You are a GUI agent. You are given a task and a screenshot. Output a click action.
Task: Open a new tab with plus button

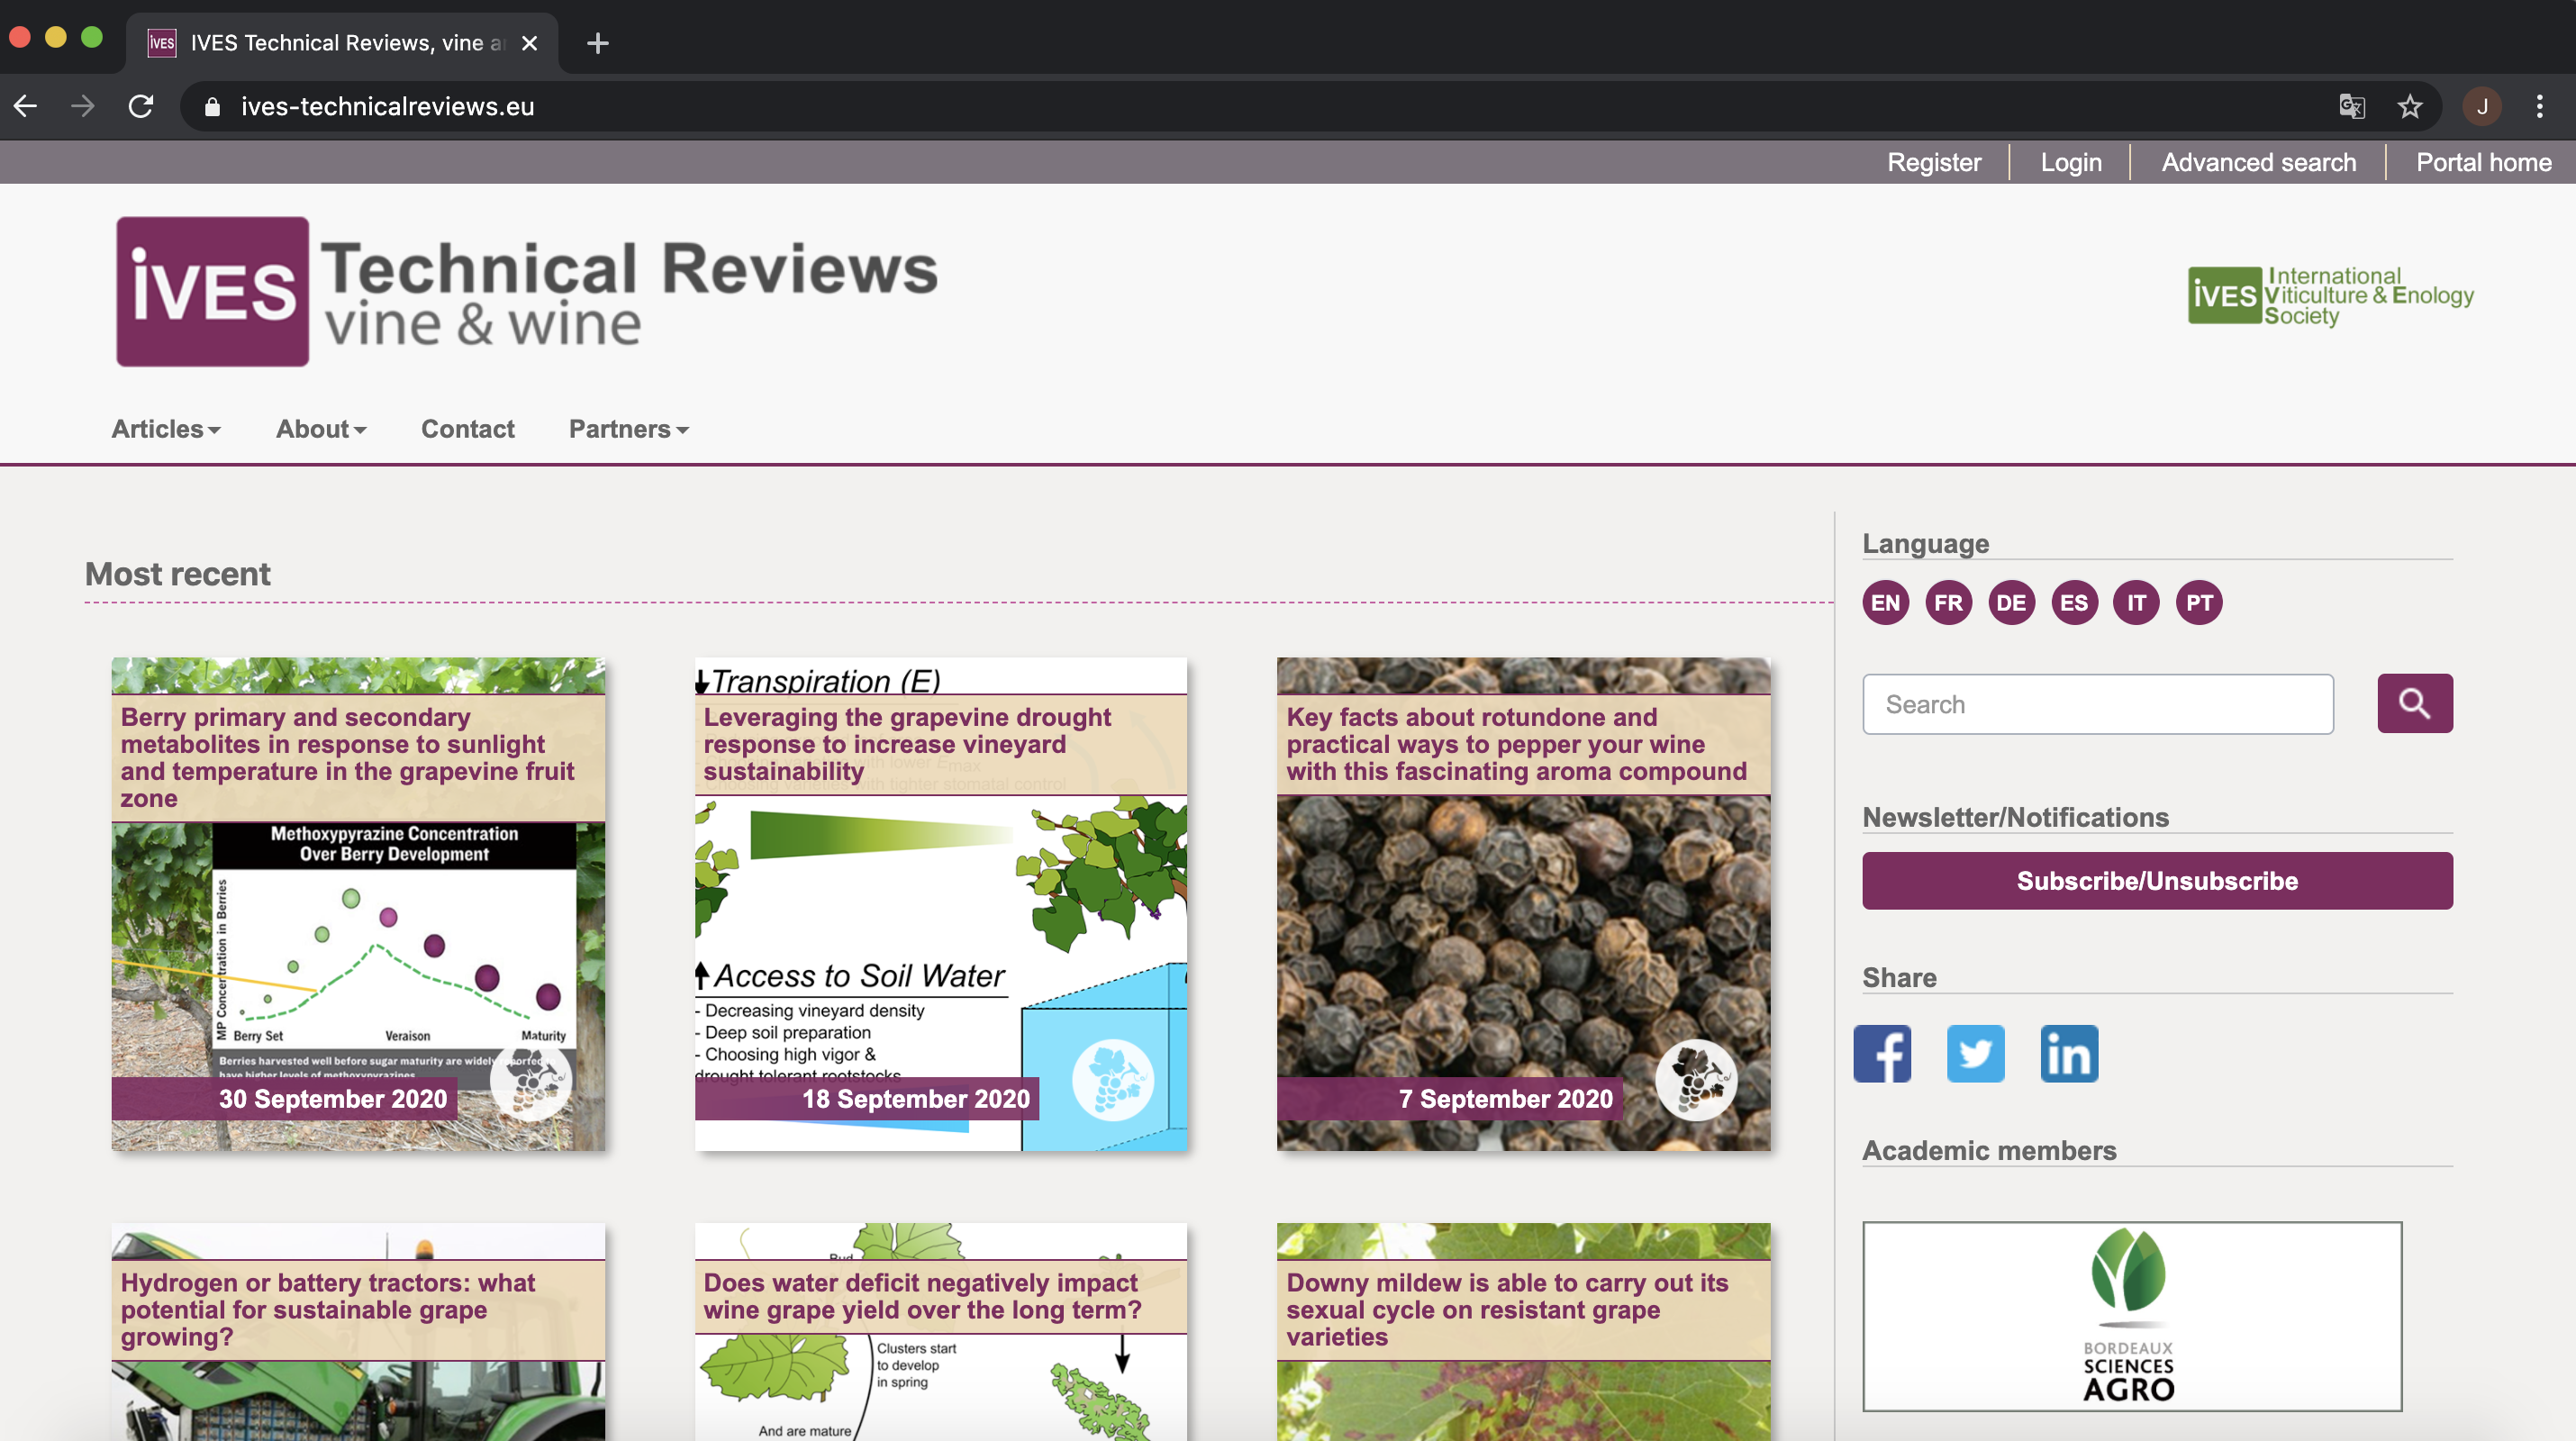click(x=598, y=43)
